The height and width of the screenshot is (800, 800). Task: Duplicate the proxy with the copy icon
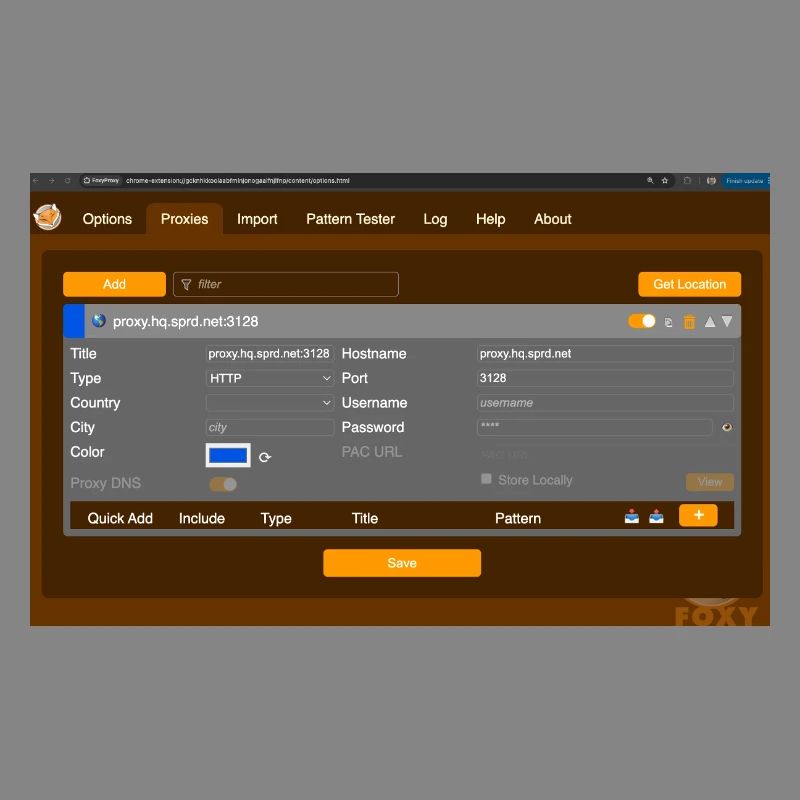[669, 322]
